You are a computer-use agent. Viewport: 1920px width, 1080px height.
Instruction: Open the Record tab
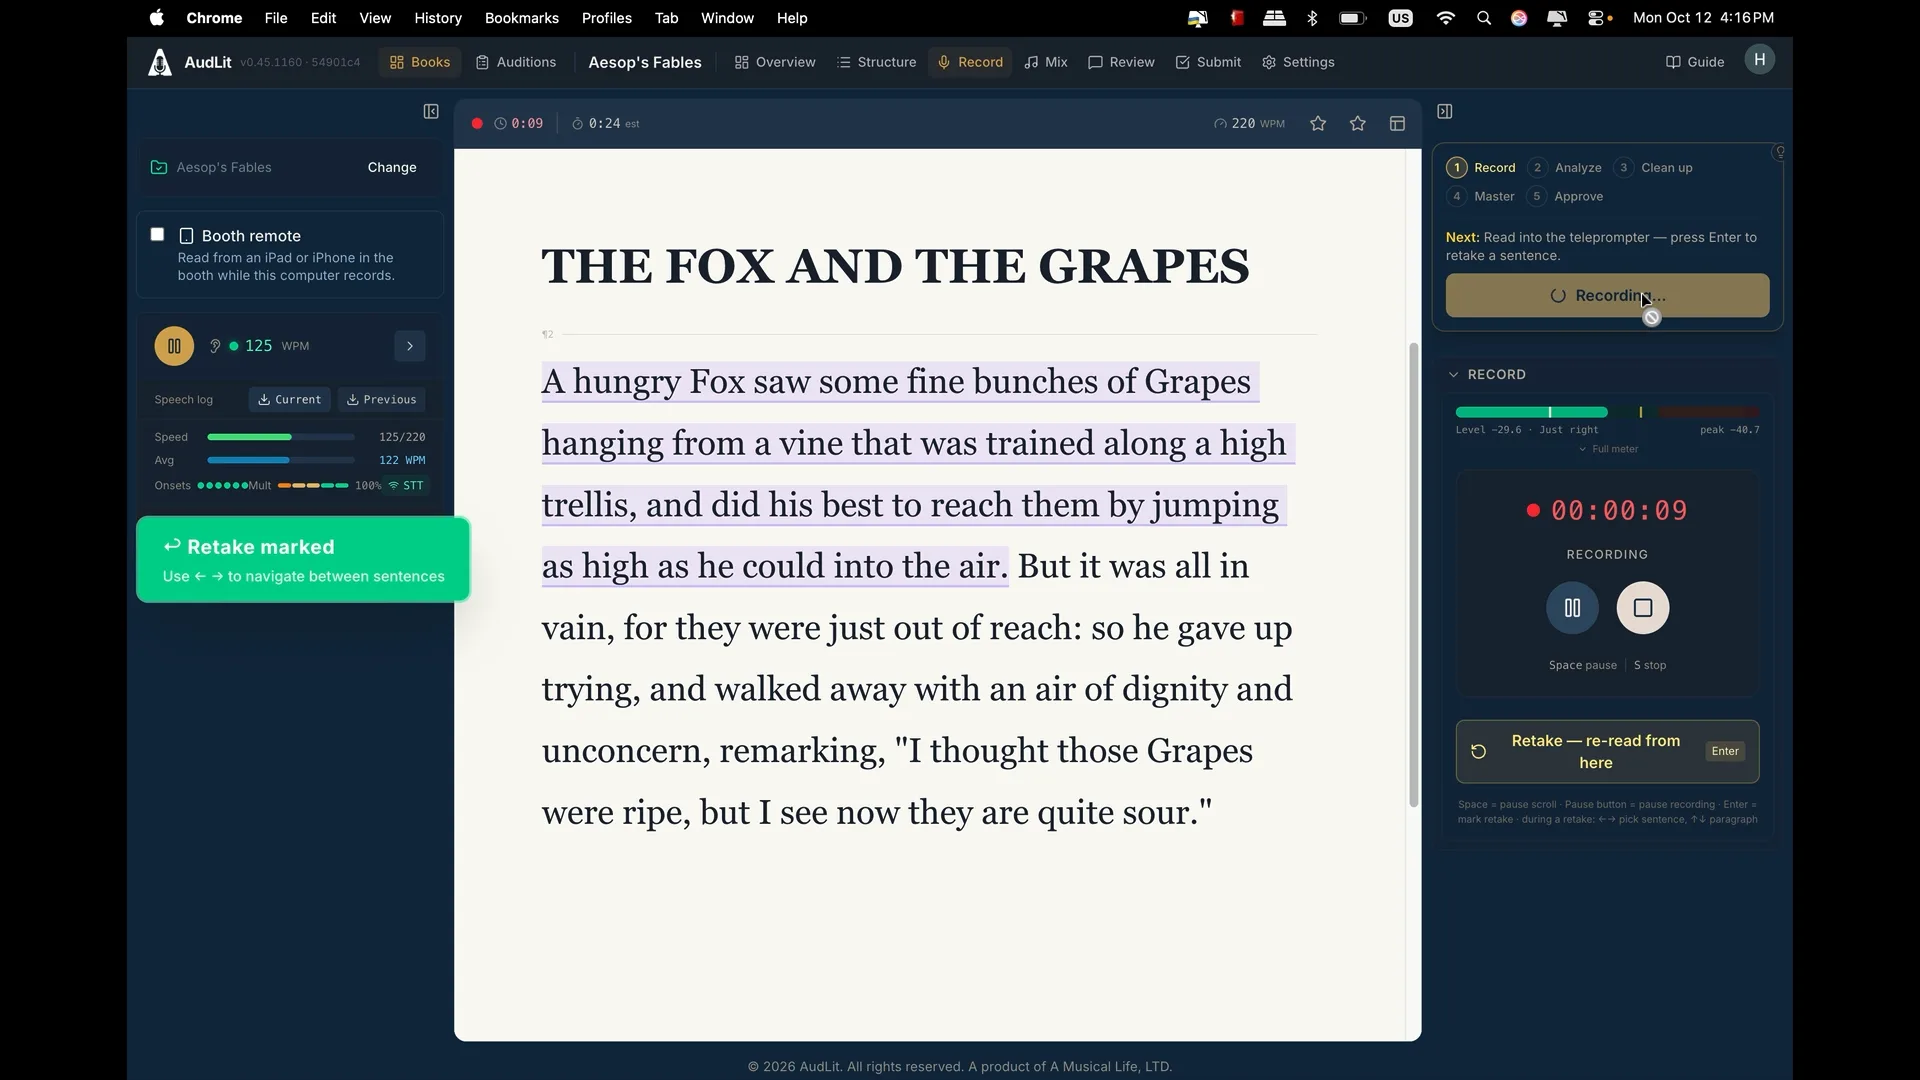970,62
